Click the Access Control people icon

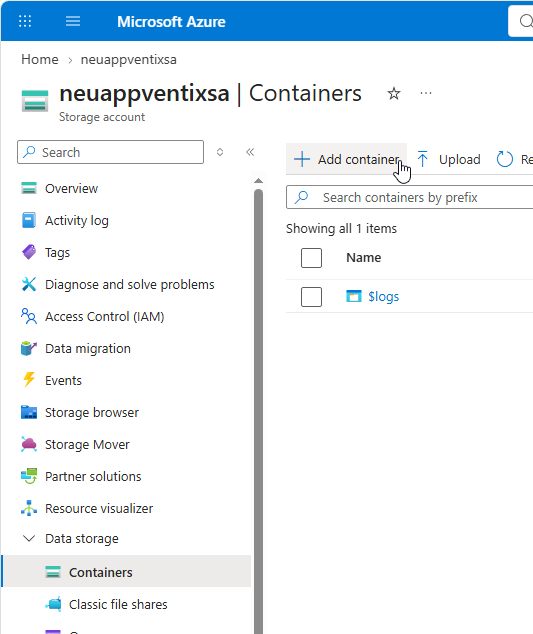click(29, 316)
